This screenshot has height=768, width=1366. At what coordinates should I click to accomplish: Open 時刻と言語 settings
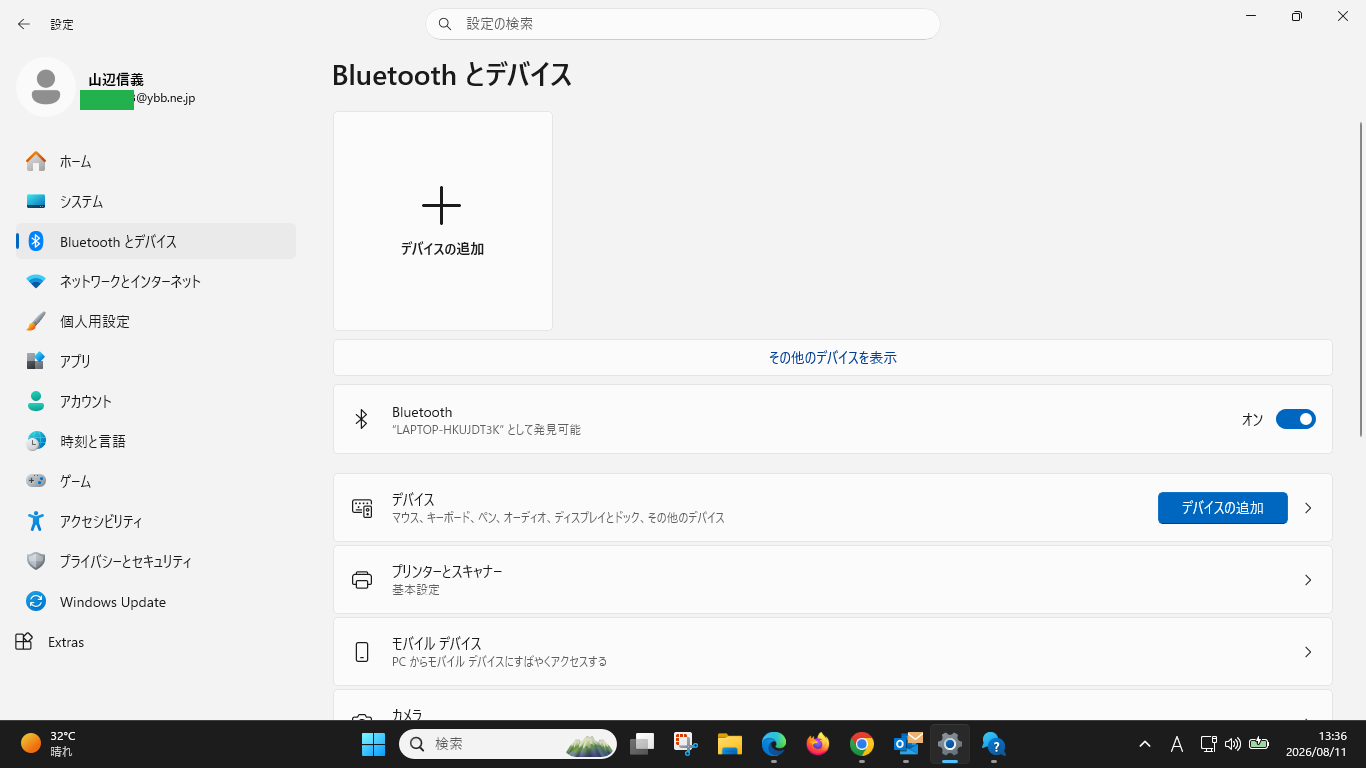[x=156, y=441]
